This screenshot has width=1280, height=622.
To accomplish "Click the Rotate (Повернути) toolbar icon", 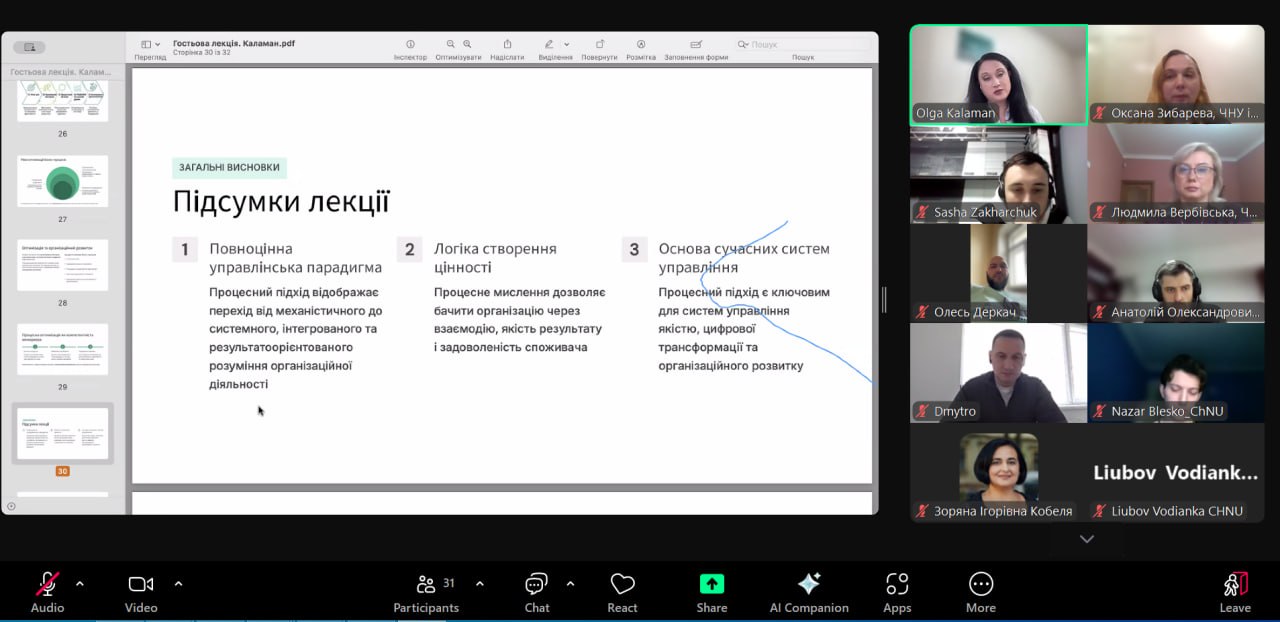I will (599, 49).
